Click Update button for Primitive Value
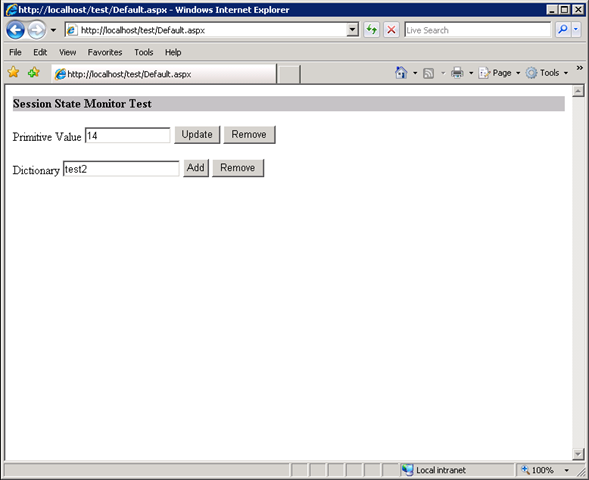 pyautogui.click(x=197, y=134)
